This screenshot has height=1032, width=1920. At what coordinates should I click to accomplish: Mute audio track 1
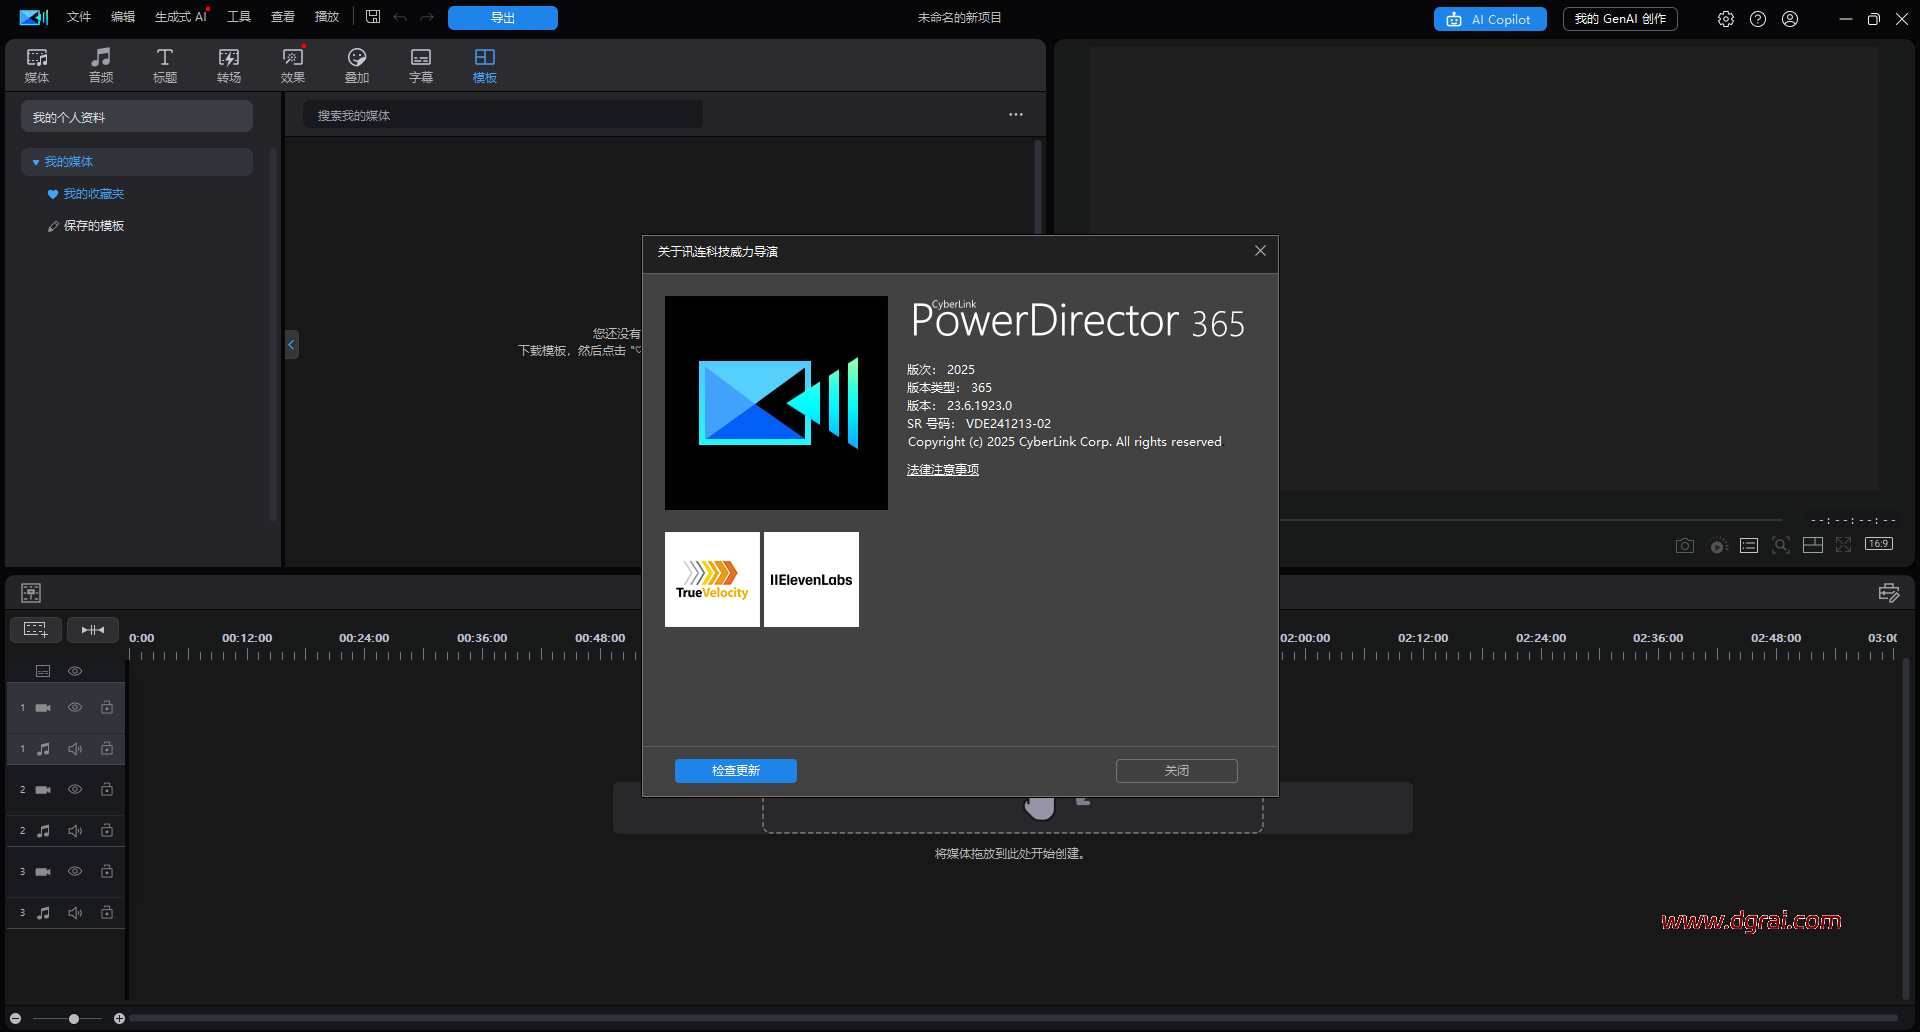click(75, 749)
